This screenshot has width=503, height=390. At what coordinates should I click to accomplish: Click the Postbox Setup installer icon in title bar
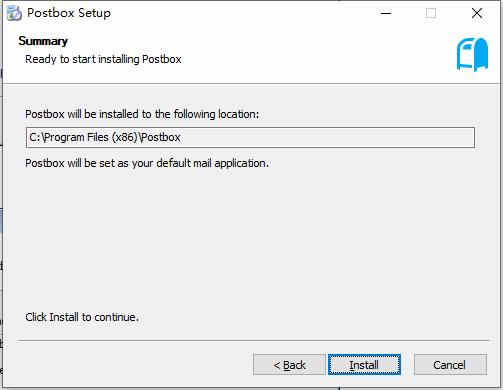15,13
